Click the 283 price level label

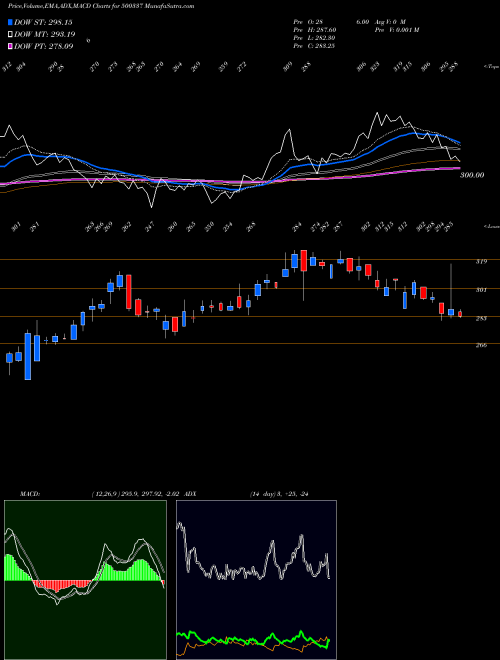[481, 318]
